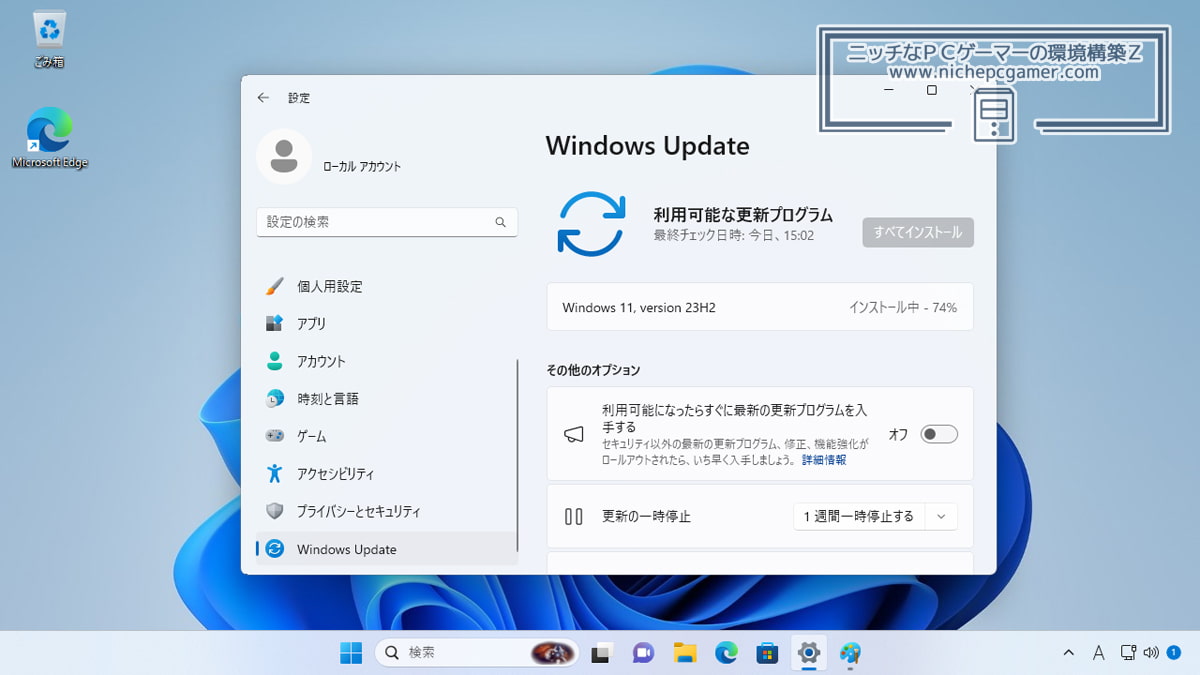This screenshot has width=1200, height=675.
Task: Open Microsoft Edge desktop shortcut
Action: pyautogui.click(x=49, y=138)
